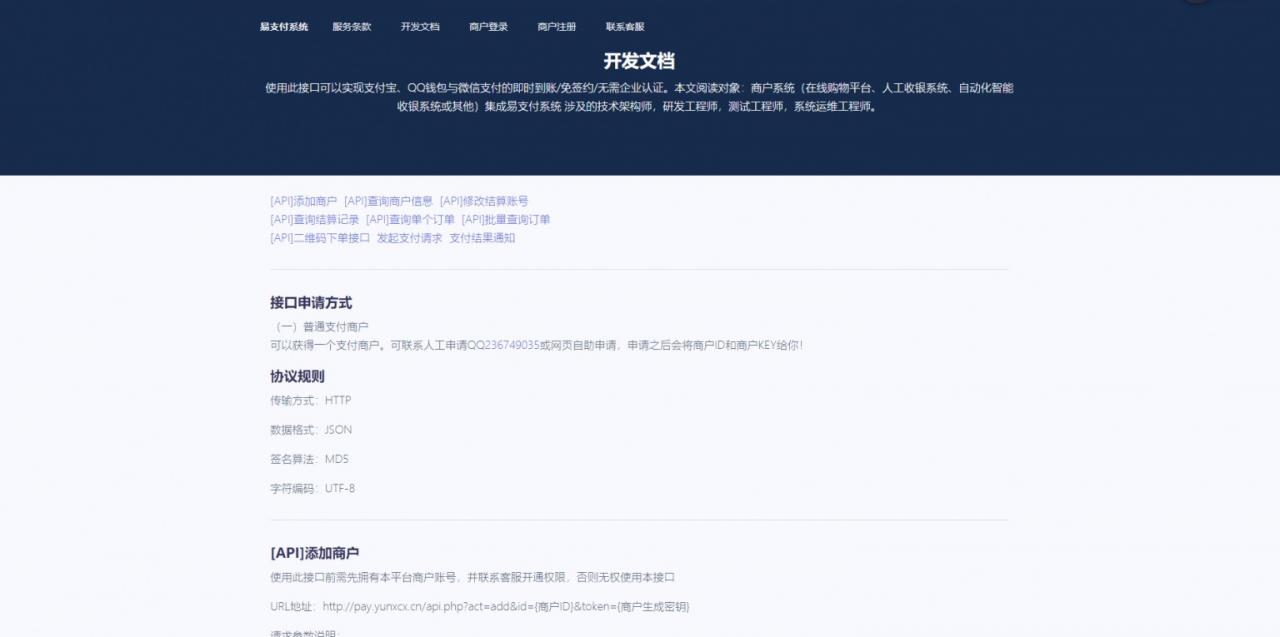Select 开发文档 in the navigation bar

[420, 27]
